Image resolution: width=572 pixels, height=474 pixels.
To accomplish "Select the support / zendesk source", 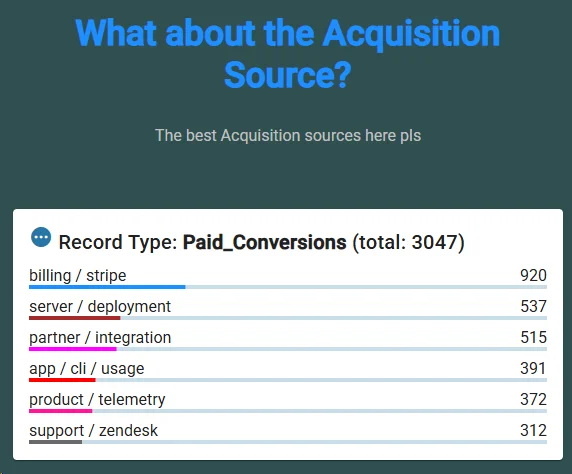I will (x=93, y=431).
